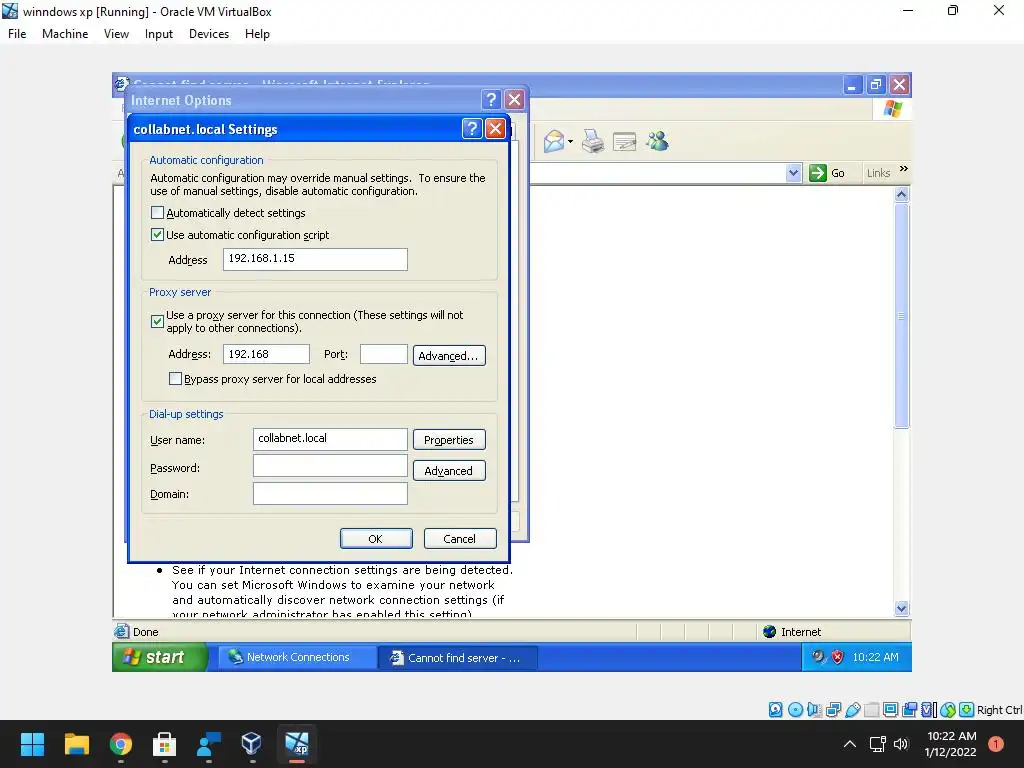This screenshot has width=1024, height=768.
Task: Click the Edit page icon in Internet Explorer toolbar
Action: (624, 142)
